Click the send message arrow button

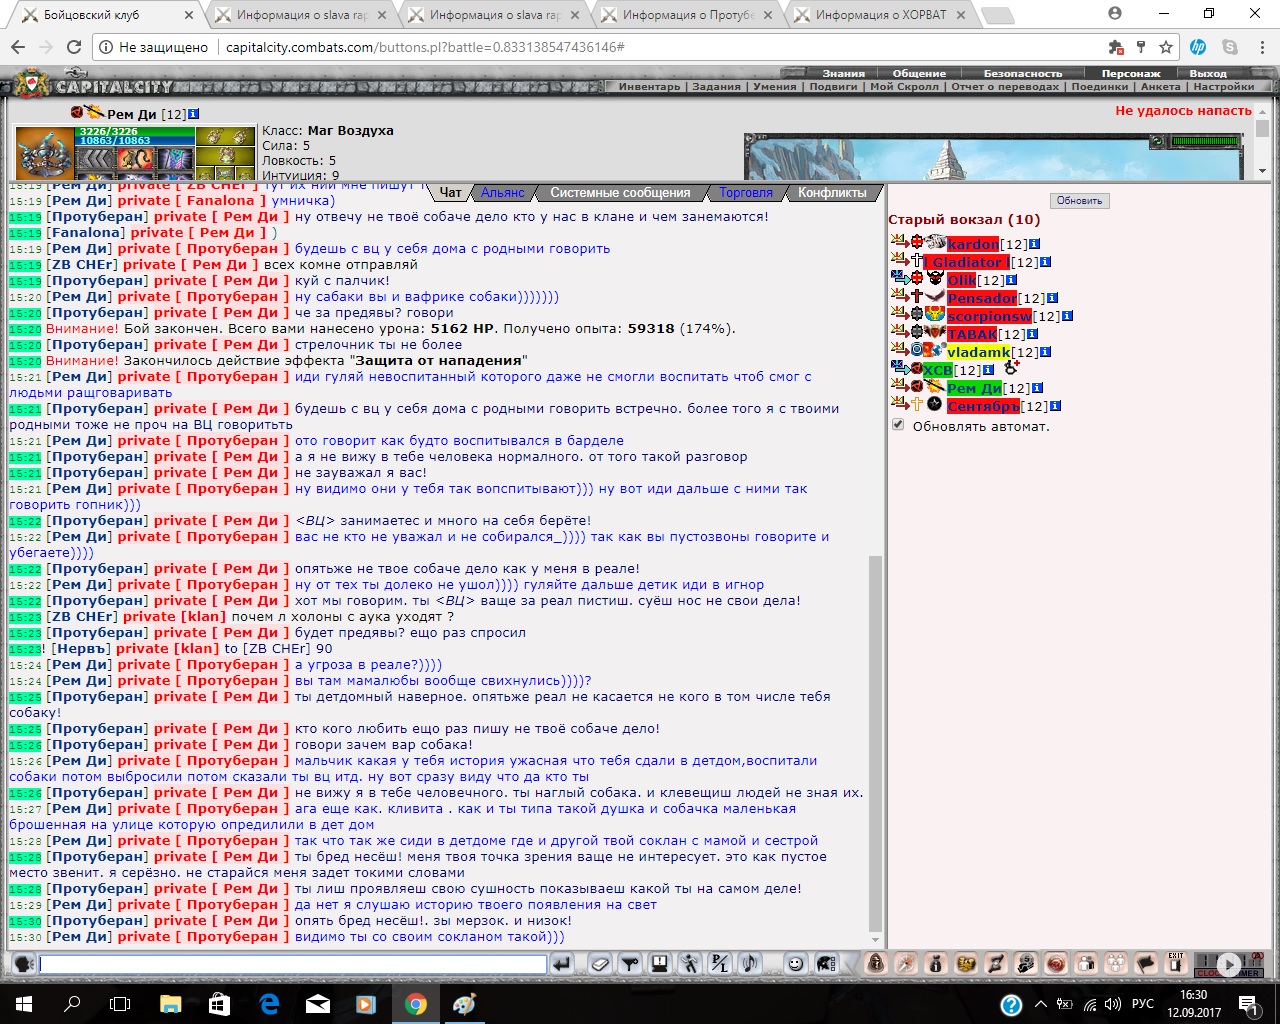(562, 964)
